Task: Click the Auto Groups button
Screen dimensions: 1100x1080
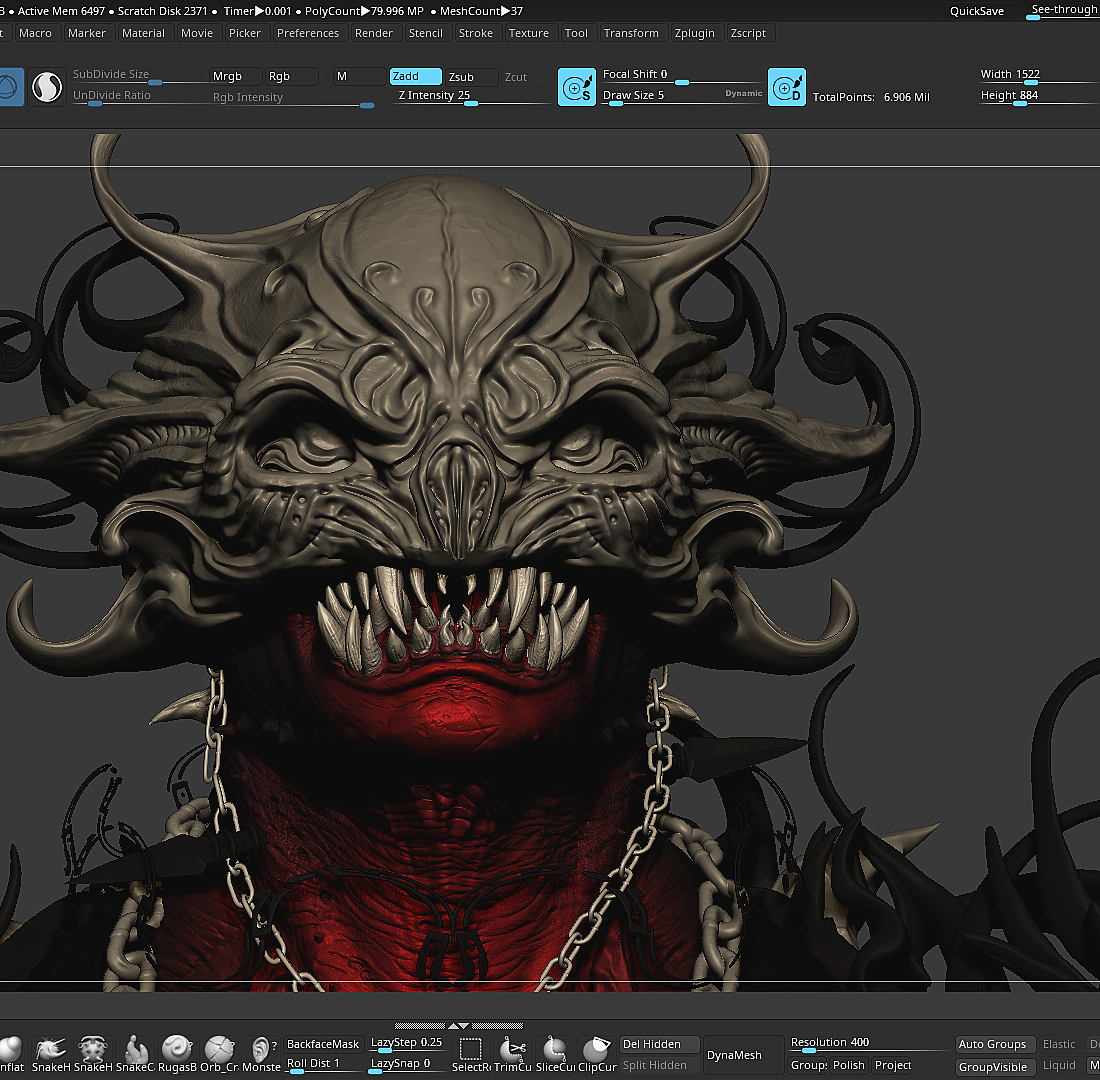Action: 996,1044
